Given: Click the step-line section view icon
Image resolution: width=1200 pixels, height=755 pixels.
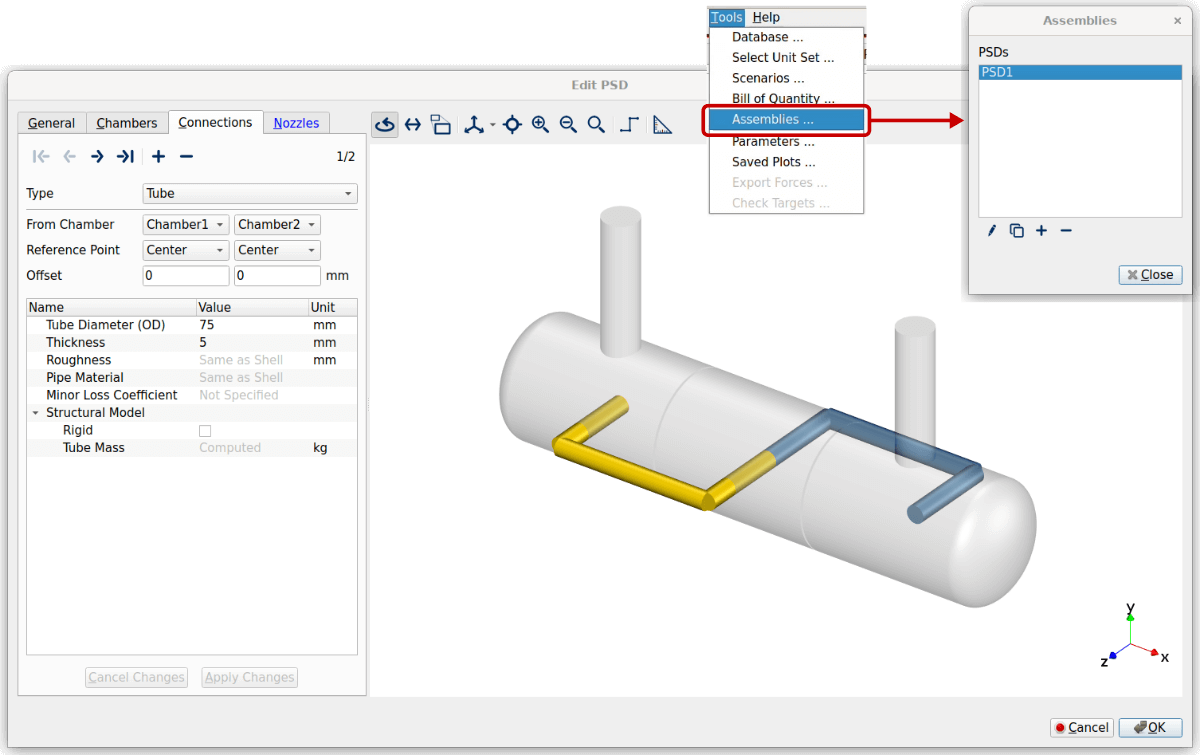Looking at the screenshot, I should pyautogui.click(x=629, y=124).
